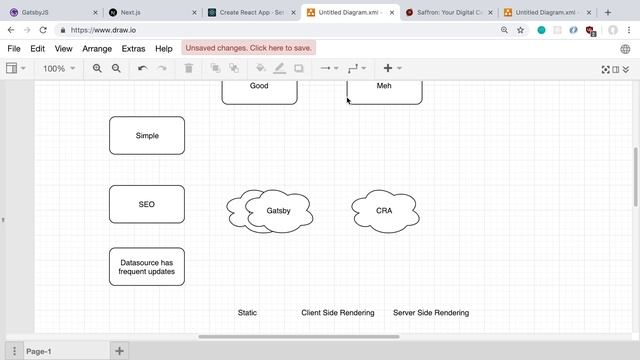Bookmark this page with star icon
Viewport: 640px width, 360px height.
(520, 30)
